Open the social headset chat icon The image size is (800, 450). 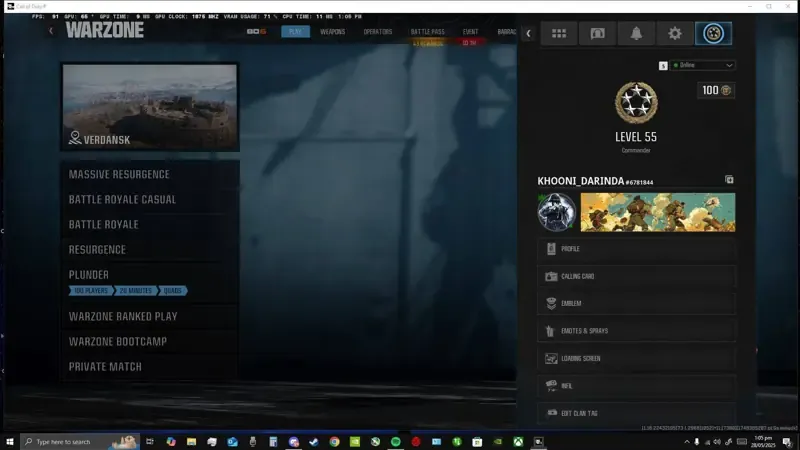597,34
